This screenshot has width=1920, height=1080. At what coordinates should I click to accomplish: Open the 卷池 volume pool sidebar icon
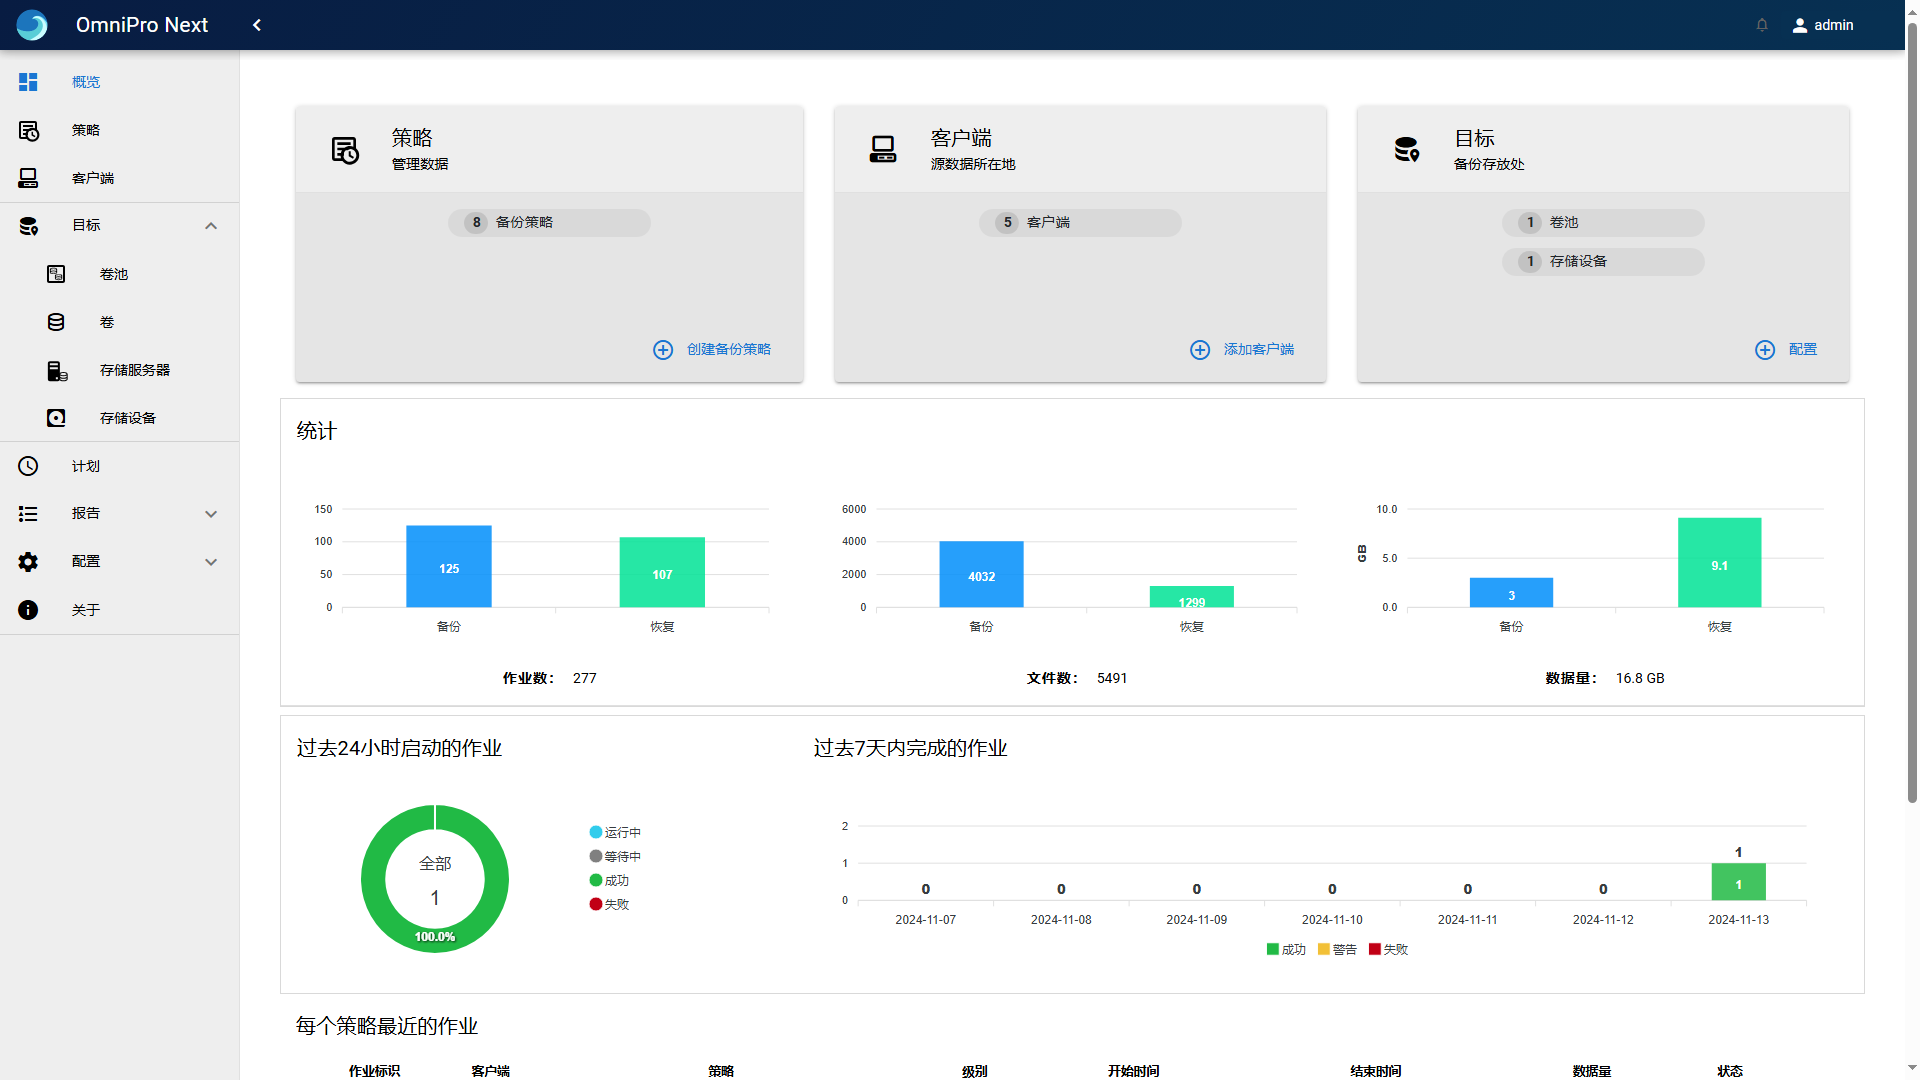(x=56, y=274)
